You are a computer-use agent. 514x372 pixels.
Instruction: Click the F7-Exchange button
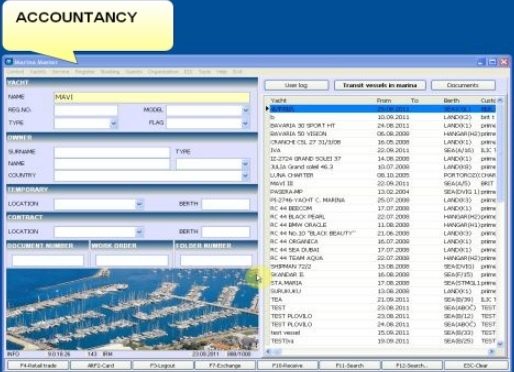[x=225, y=365]
